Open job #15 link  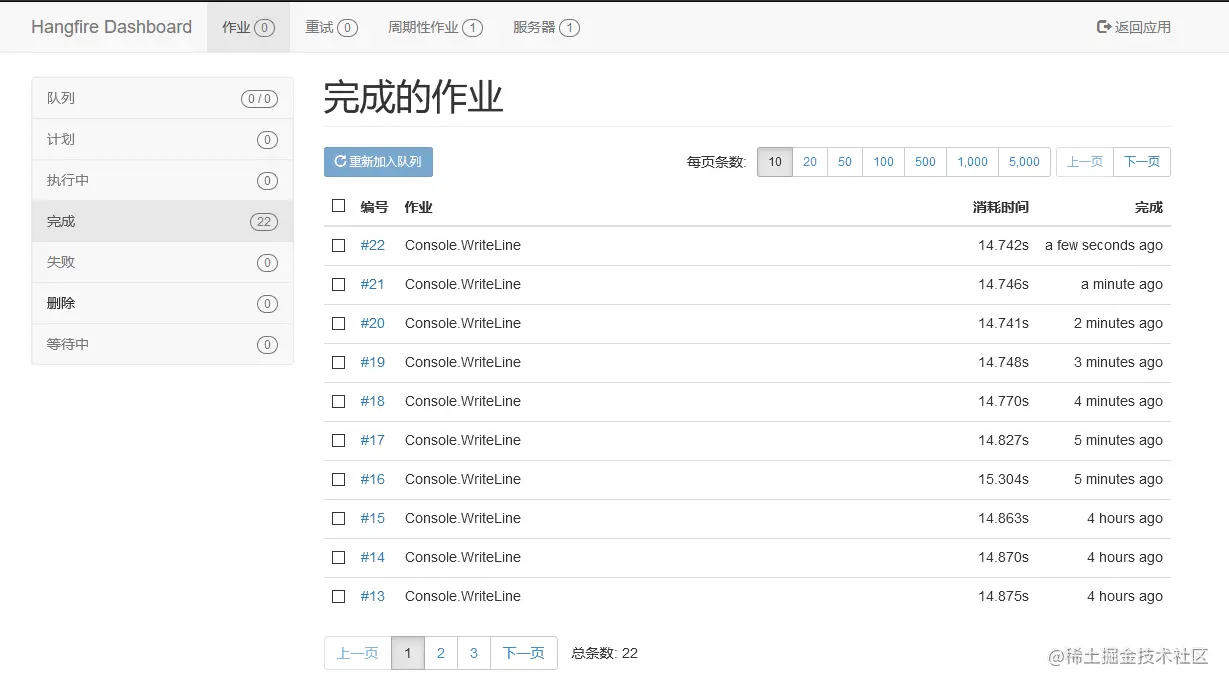click(x=372, y=518)
